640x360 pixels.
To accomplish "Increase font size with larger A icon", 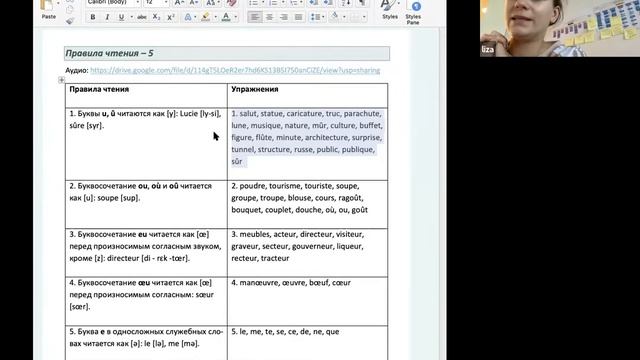I will click(x=178, y=3).
